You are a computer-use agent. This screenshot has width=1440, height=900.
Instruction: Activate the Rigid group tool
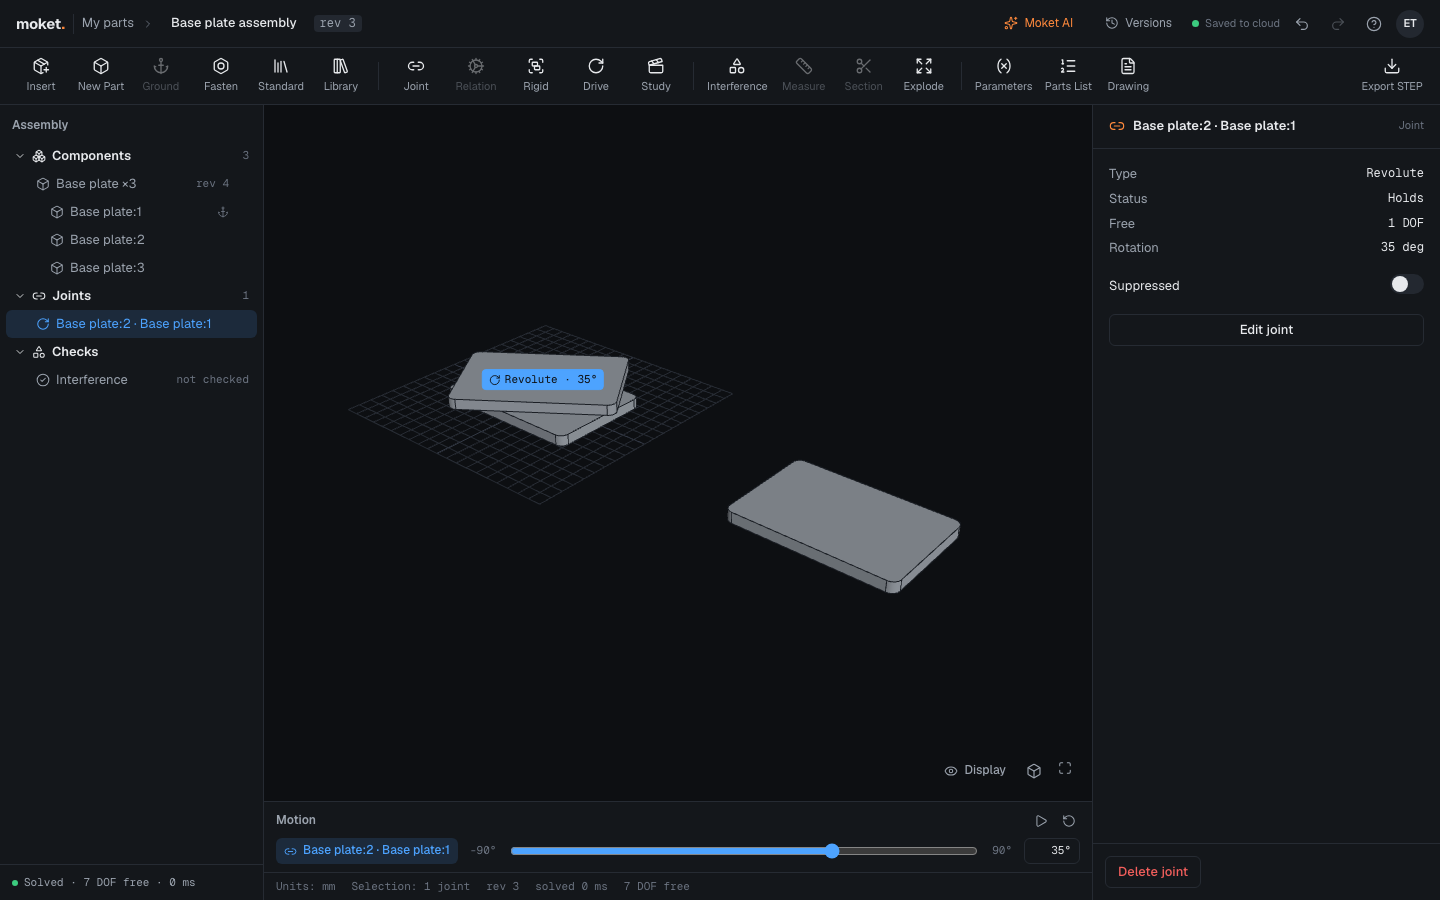pos(536,75)
